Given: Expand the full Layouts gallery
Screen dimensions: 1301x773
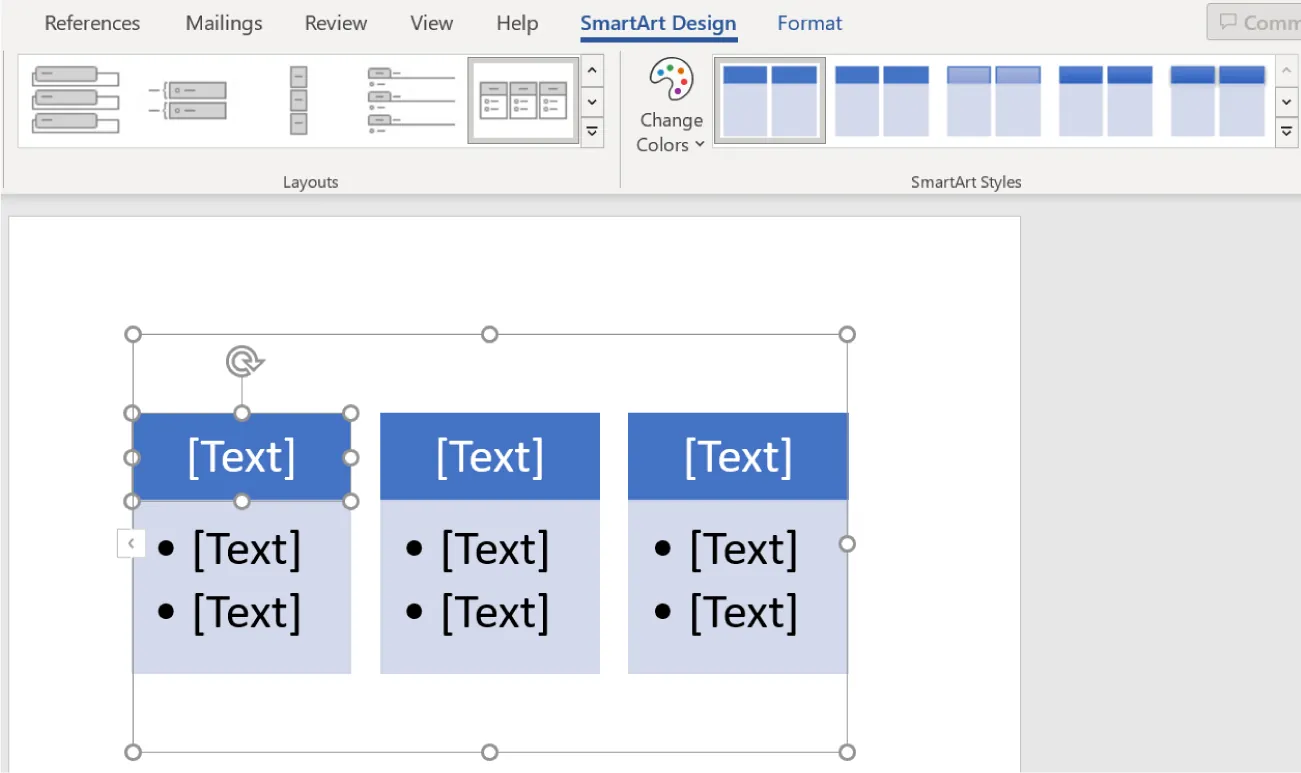Looking at the screenshot, I should [592, 130].
